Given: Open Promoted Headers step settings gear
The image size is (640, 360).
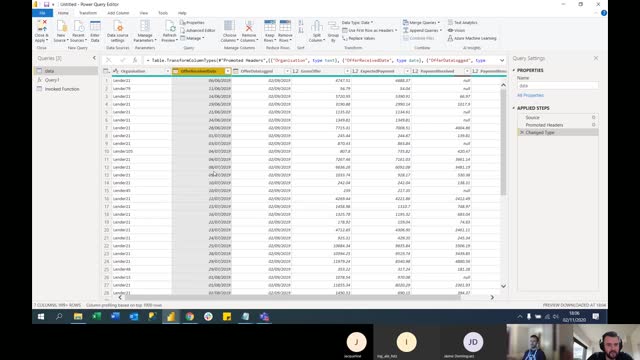Looking at the screenshot, I should click(593, 125).
